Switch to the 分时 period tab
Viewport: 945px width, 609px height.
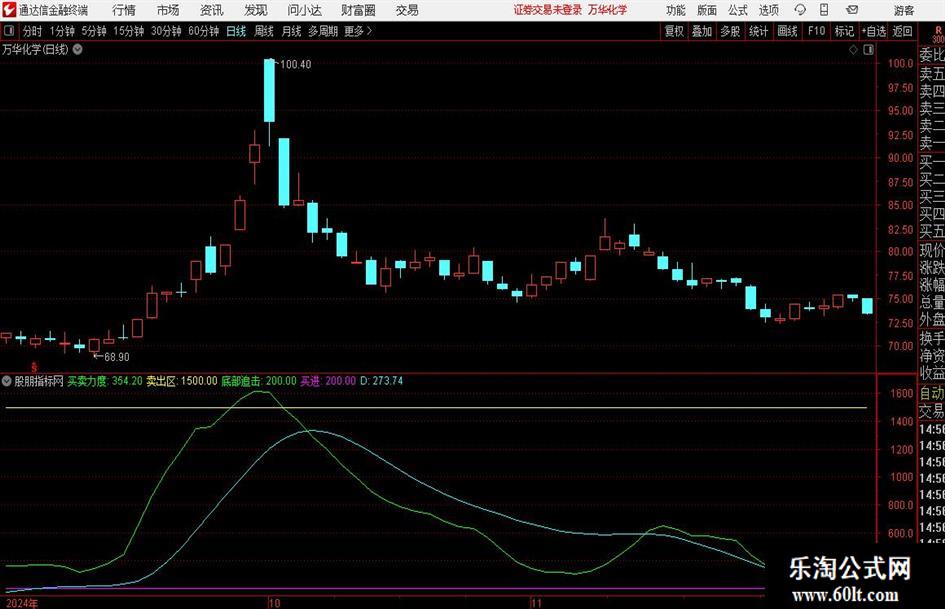click(33, 31)
